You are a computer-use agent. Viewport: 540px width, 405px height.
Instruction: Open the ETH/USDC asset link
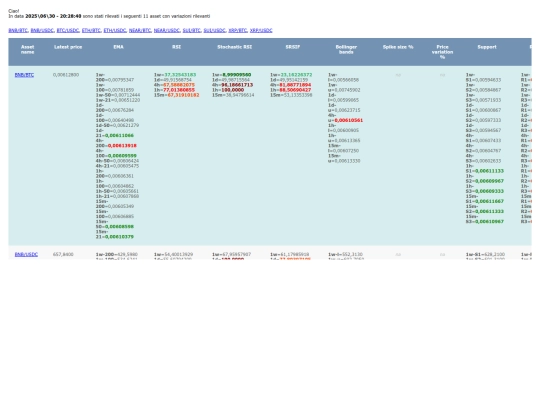pyautogui.click(x=115, y=30)
